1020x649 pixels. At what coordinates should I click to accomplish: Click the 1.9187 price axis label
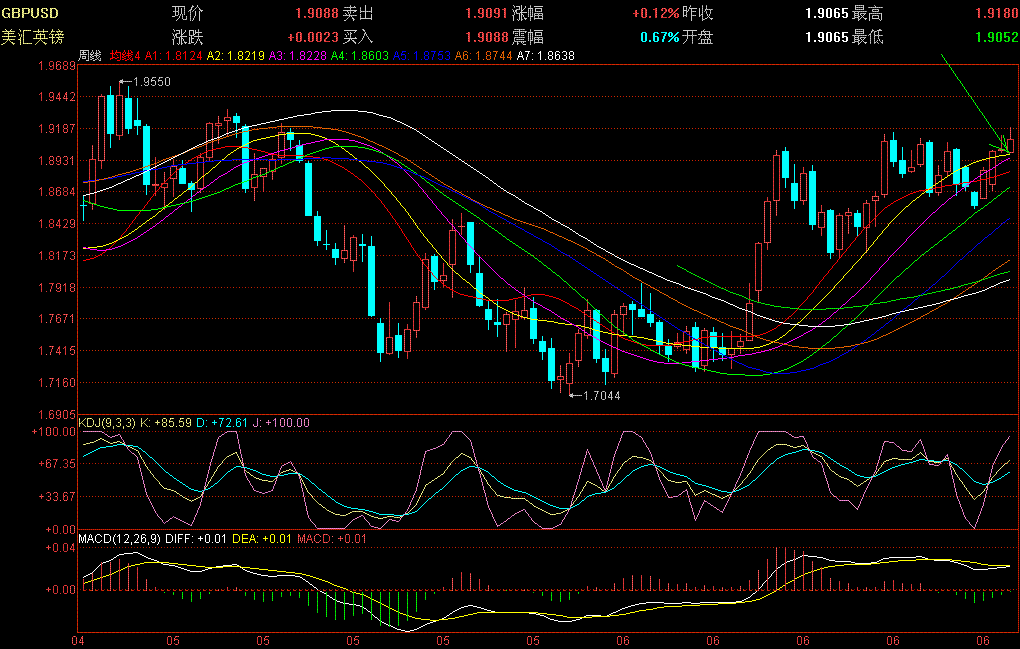coord(57,129)
